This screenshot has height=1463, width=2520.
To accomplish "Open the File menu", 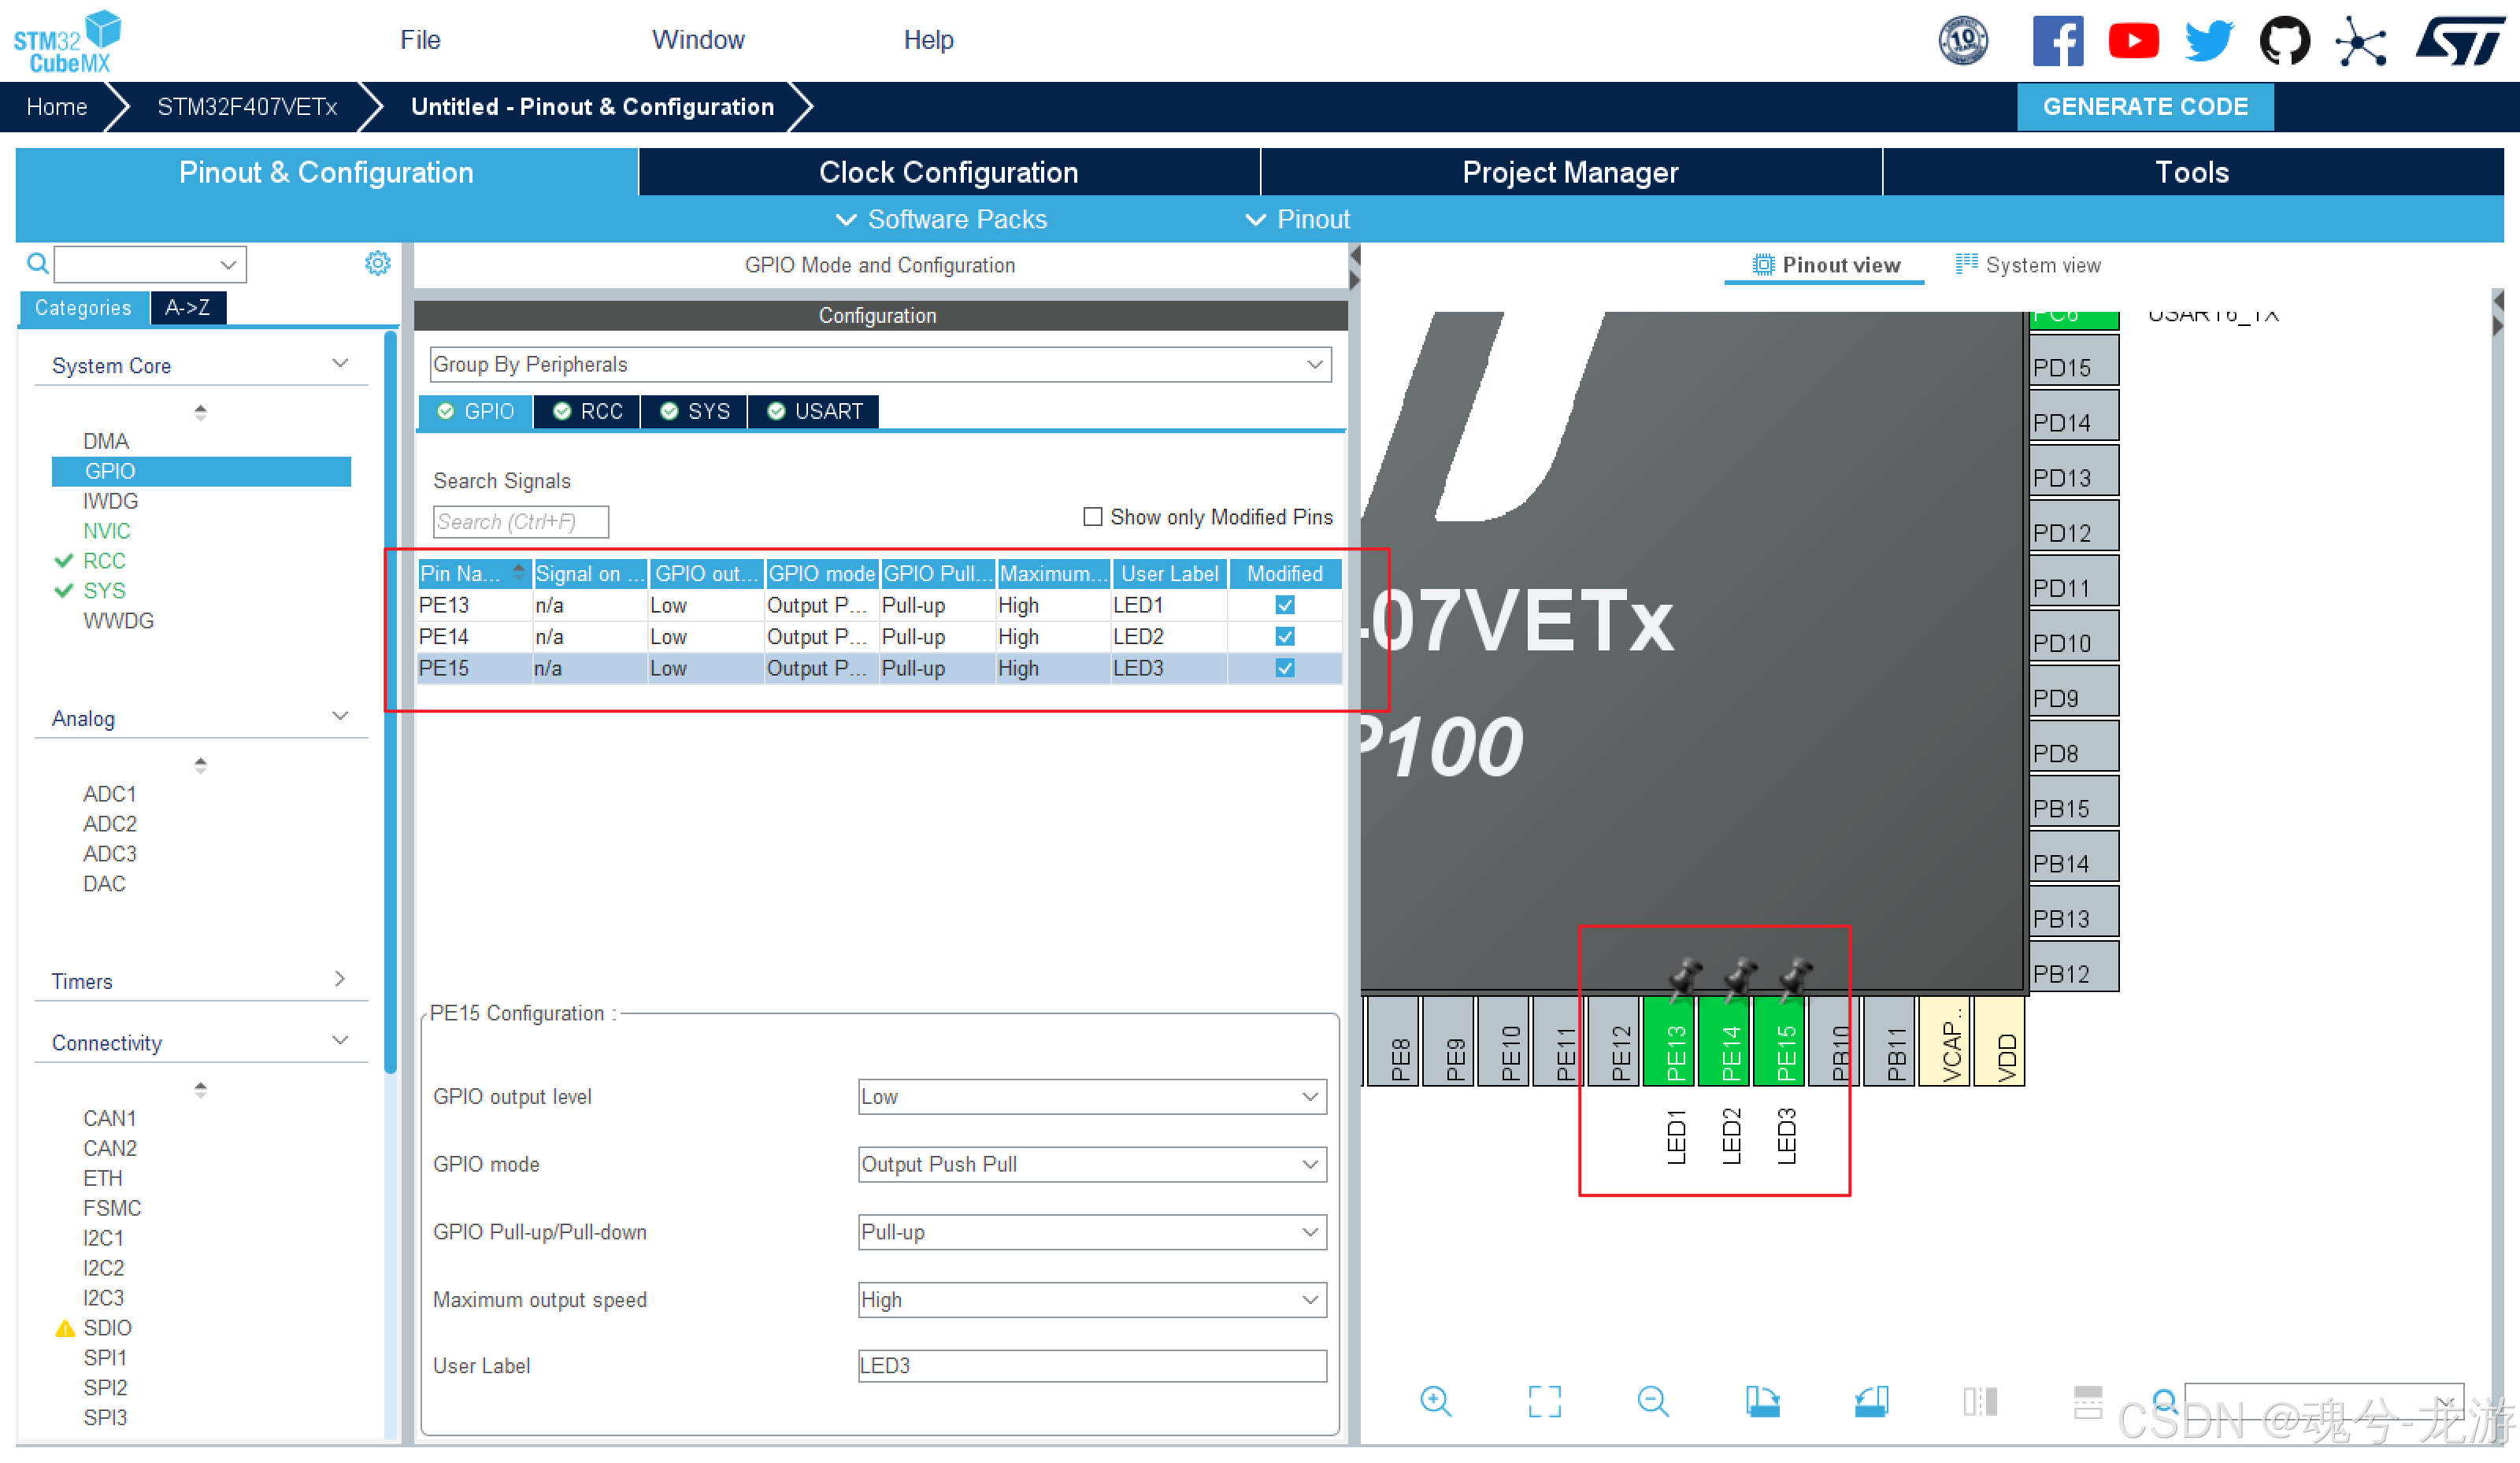I will (x=420, y=40).
